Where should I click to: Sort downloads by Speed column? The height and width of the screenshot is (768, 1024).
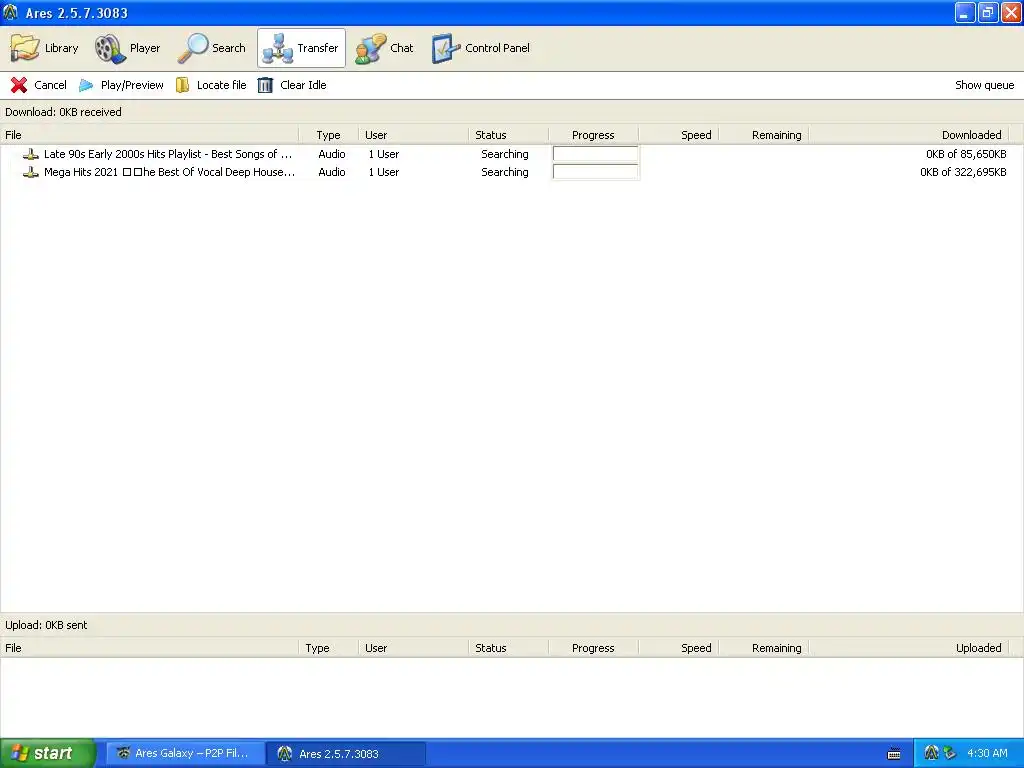pyautogui.click(x=679, y=135)
